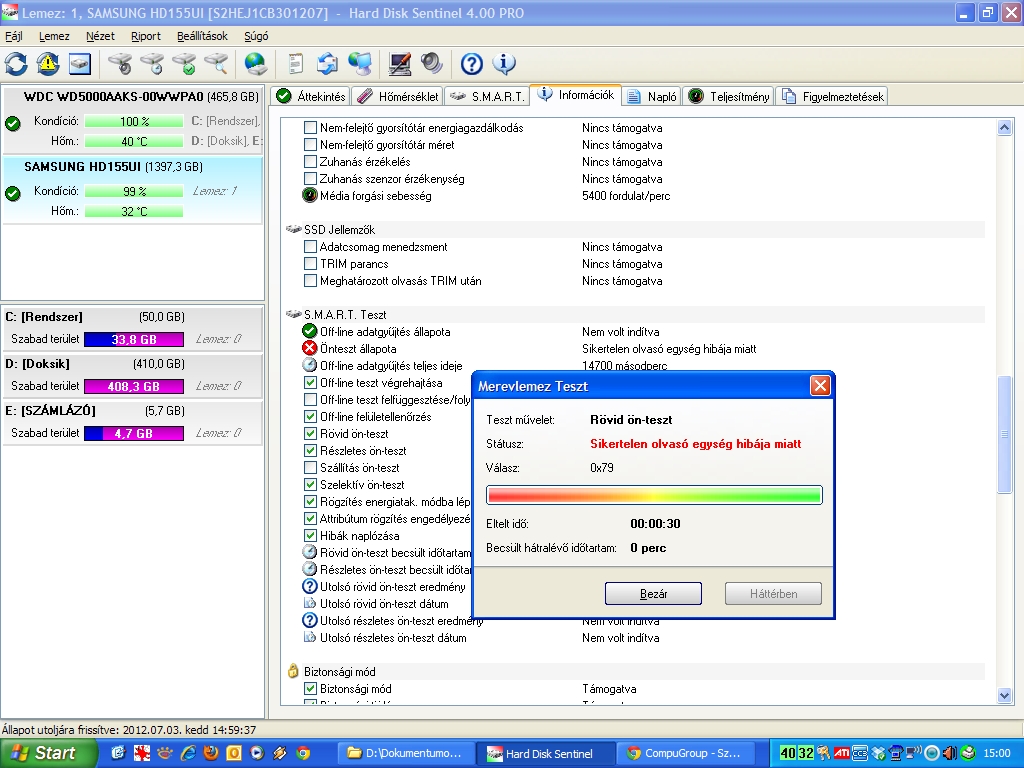Switch to the S.M.A.R.T. tab
The width and height of the screenshot is (1024, 768).
tap(488, 97)
